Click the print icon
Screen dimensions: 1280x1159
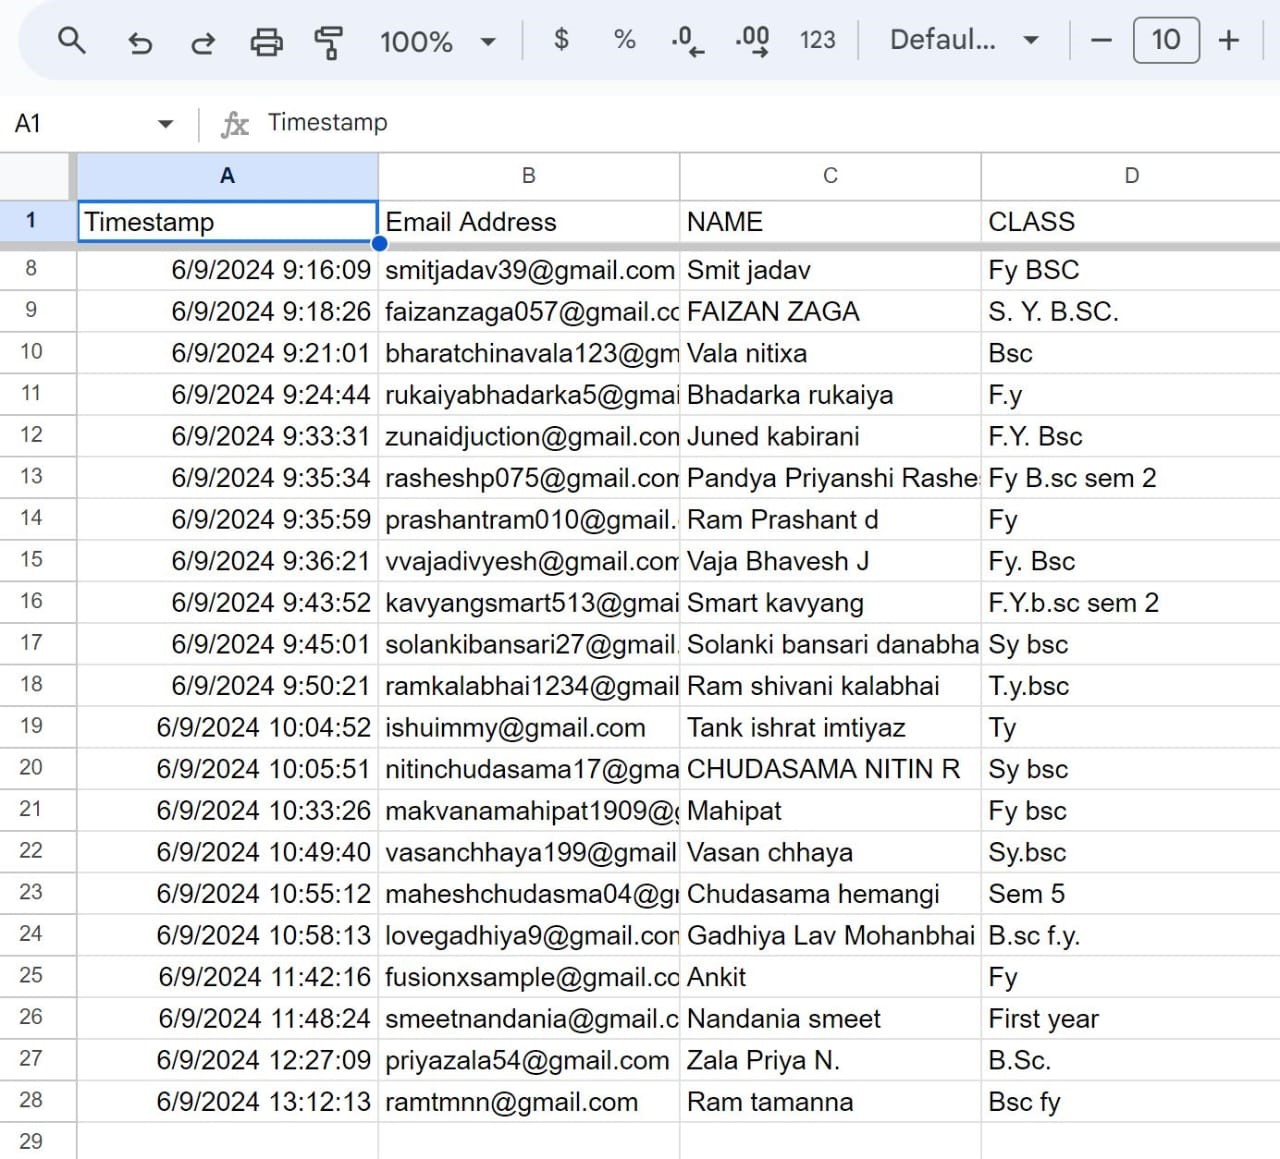(x=266, y=42)
